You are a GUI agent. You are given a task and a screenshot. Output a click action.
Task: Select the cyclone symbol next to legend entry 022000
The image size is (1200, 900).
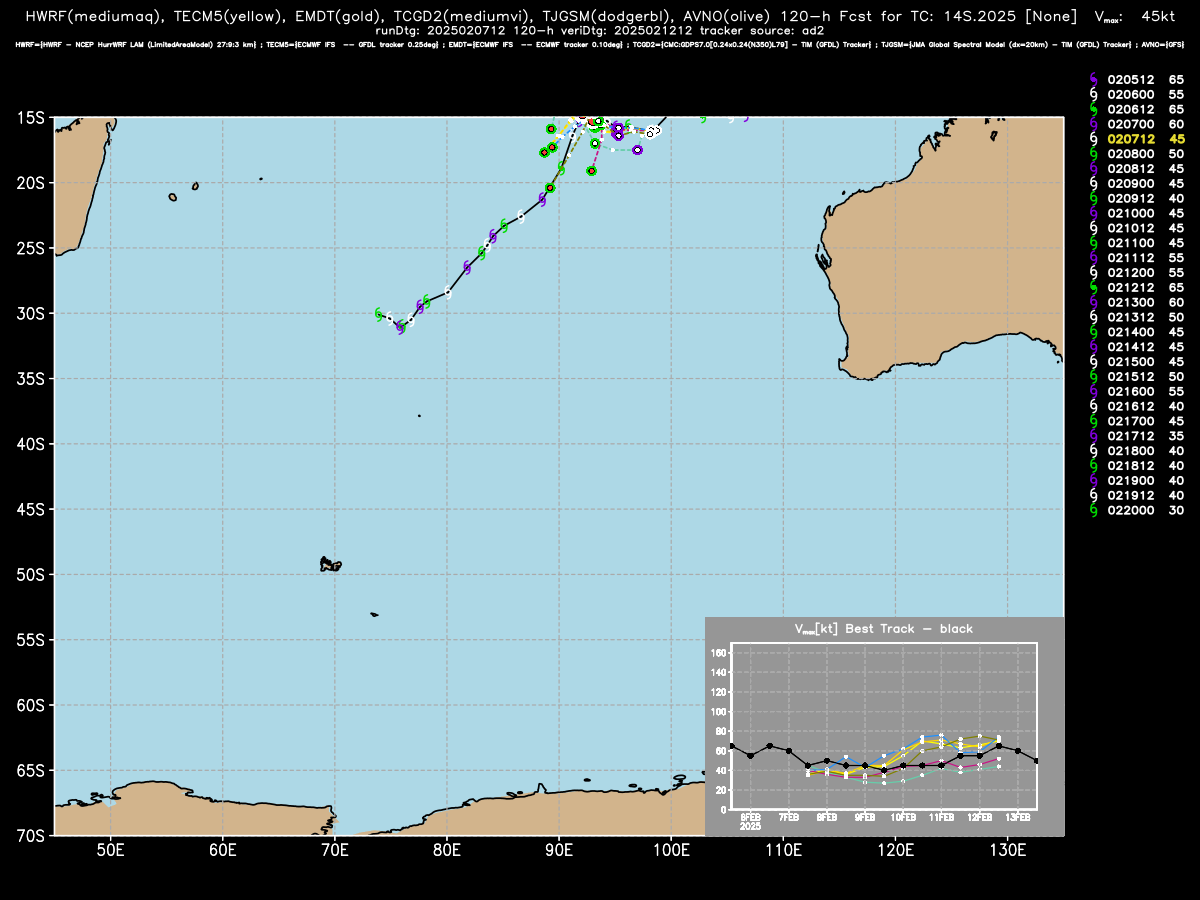(x=1094, y=510)
